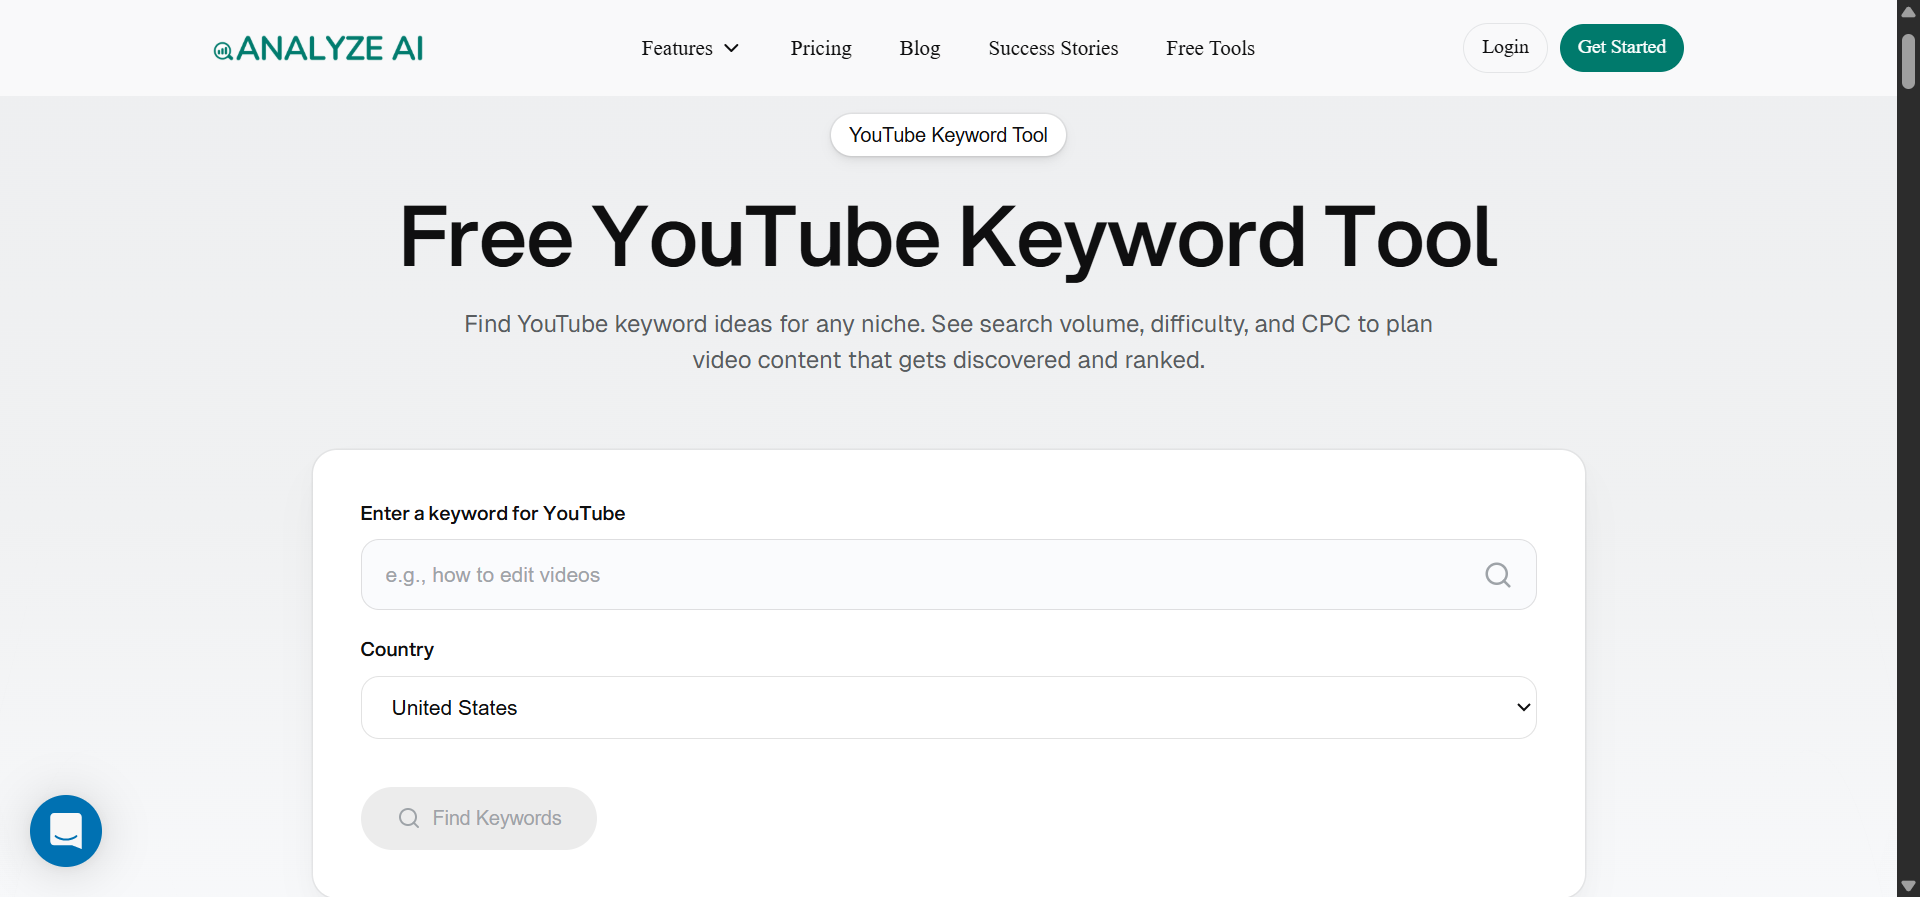Click the 'Enter a keyword for YouTube' label
This screenshot has width=1920, height=897.
click(x=493, y=513)
